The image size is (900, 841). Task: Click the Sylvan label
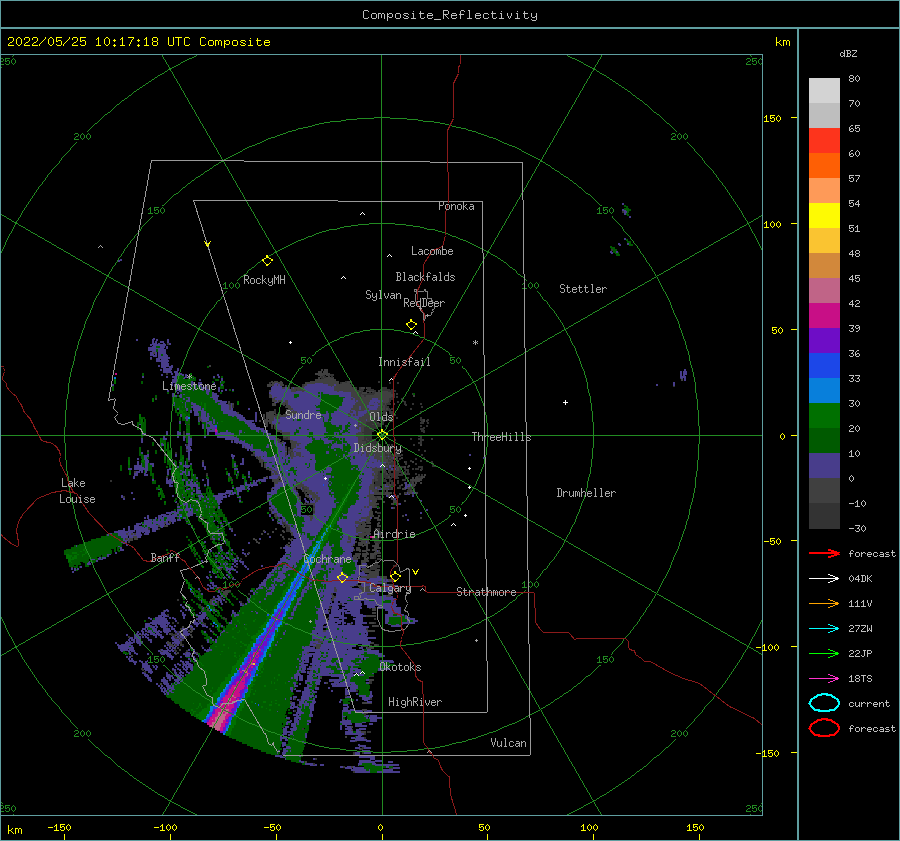(383, 295)
